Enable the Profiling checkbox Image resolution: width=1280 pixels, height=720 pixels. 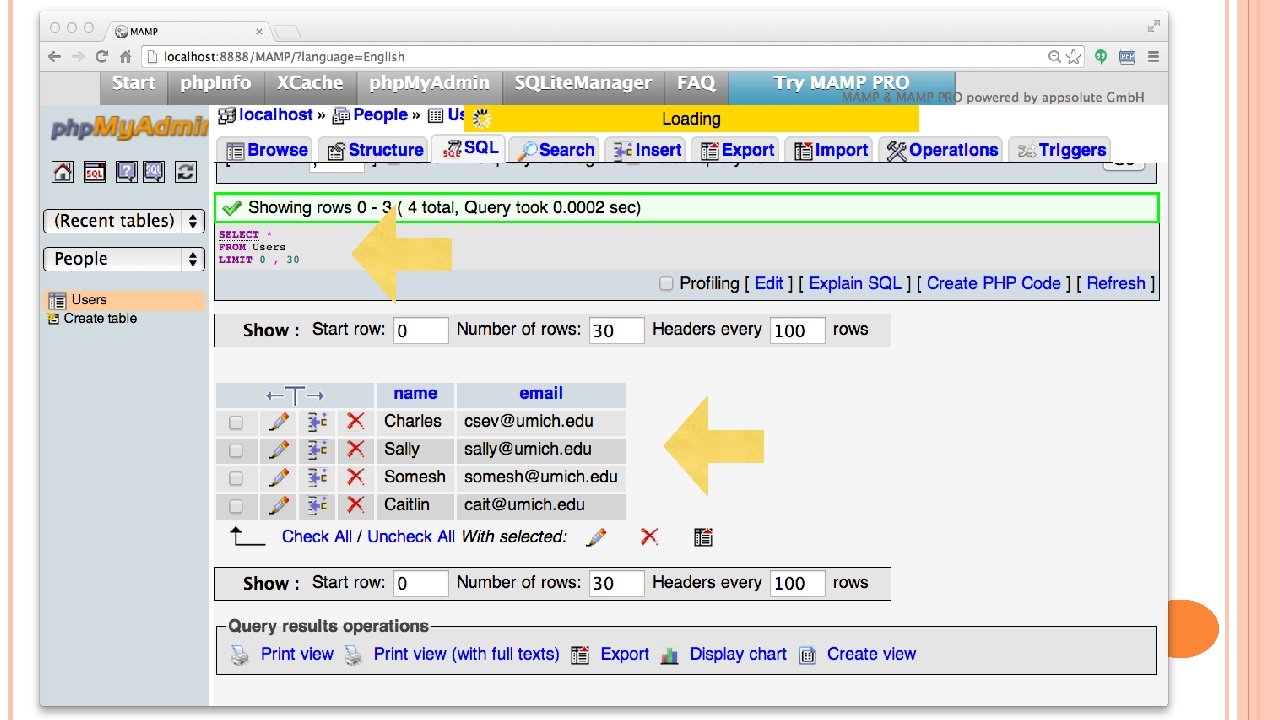click(x=666, y=284)
